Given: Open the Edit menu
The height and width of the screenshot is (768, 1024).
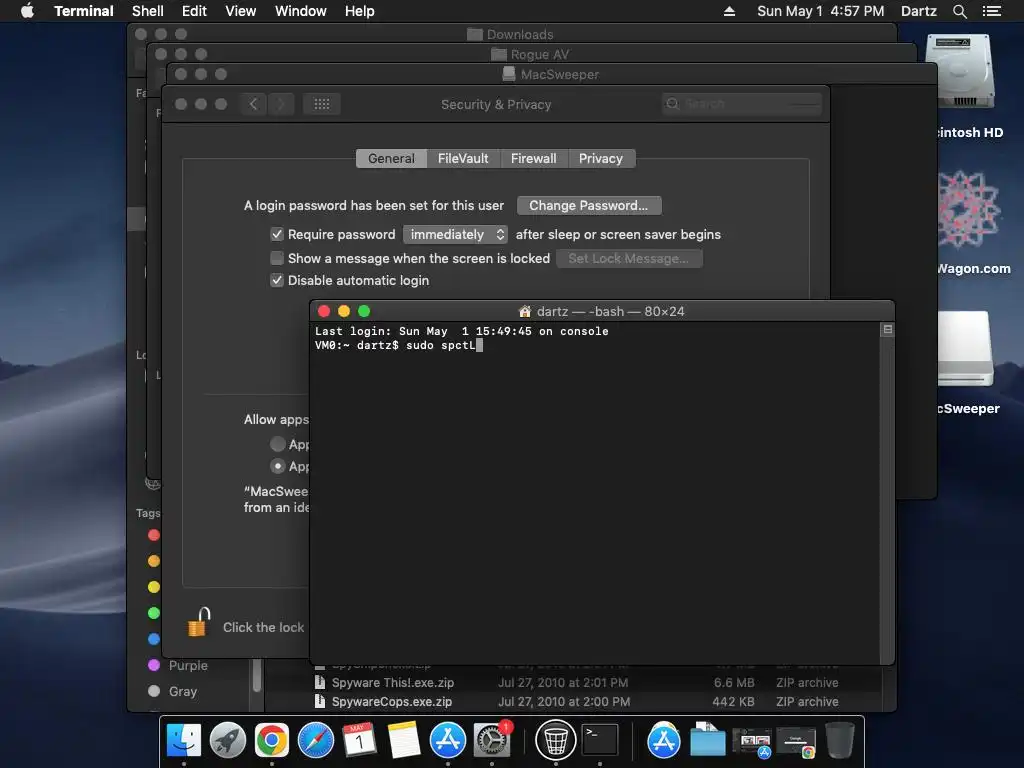Looking at the screenshot, I should coord(194,11).
